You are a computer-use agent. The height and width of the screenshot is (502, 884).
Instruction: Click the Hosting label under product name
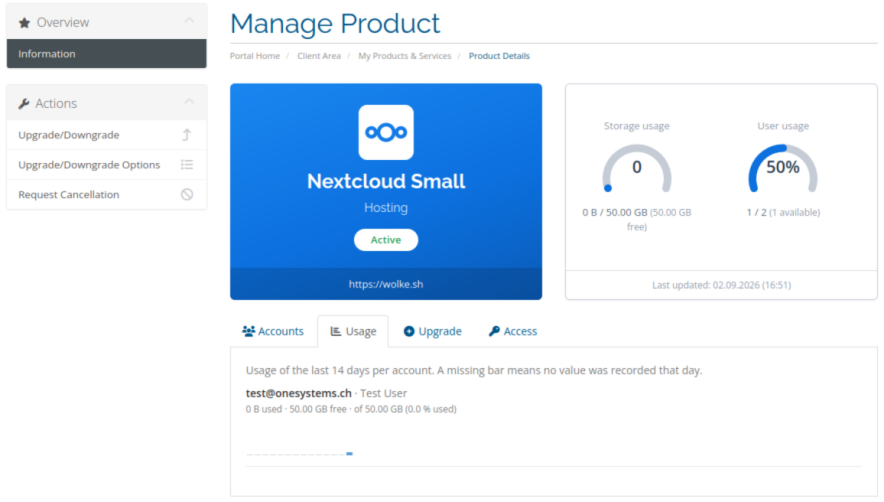pyautogui.click(x=386, y=208)
